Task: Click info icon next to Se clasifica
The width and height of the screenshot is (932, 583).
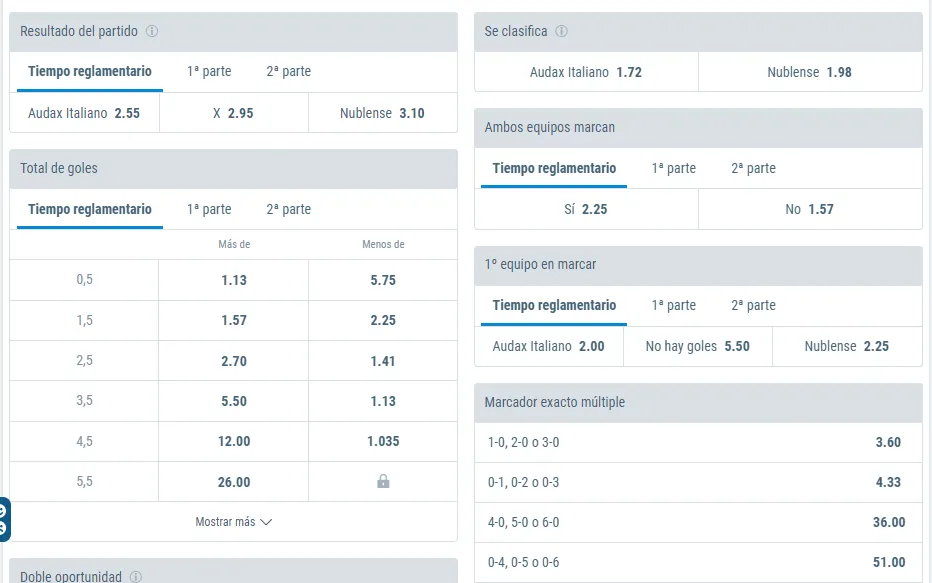Action: (561, 31)
